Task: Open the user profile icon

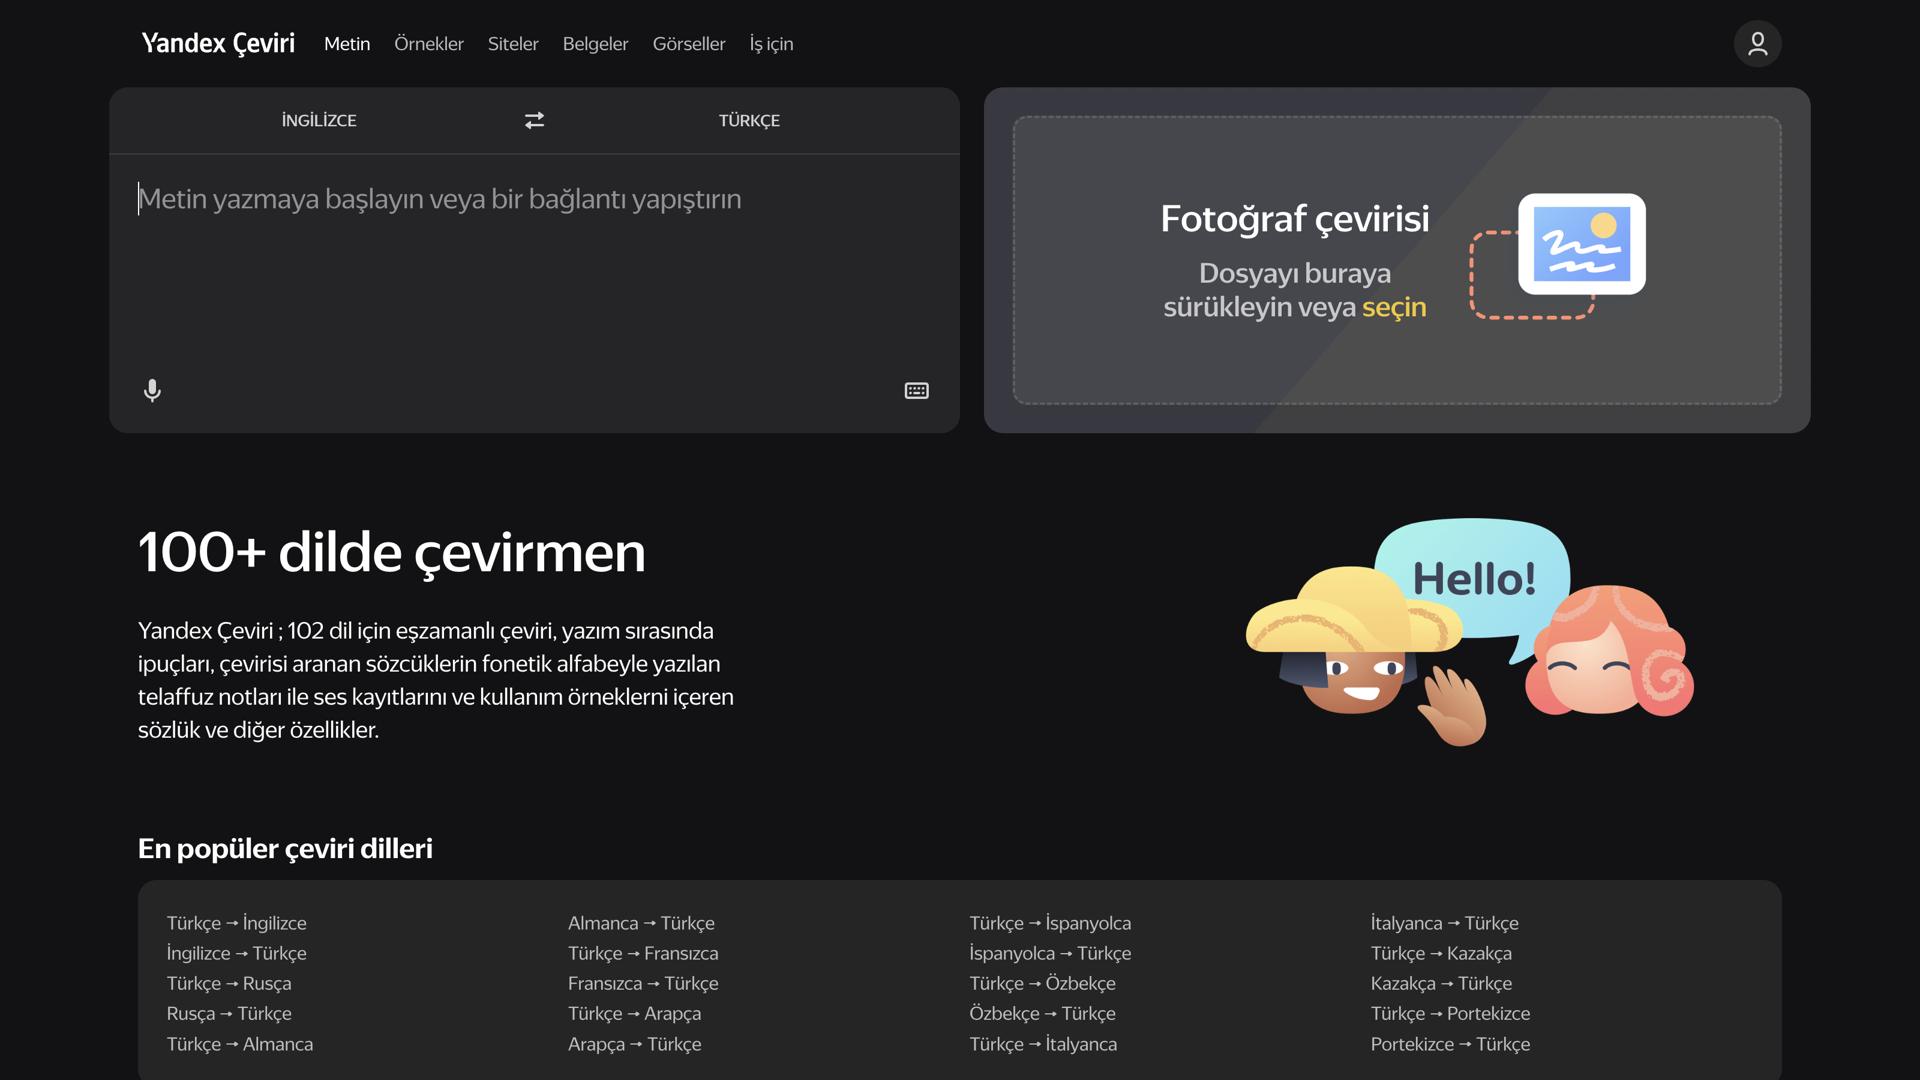Action: tap(1757, 43)
